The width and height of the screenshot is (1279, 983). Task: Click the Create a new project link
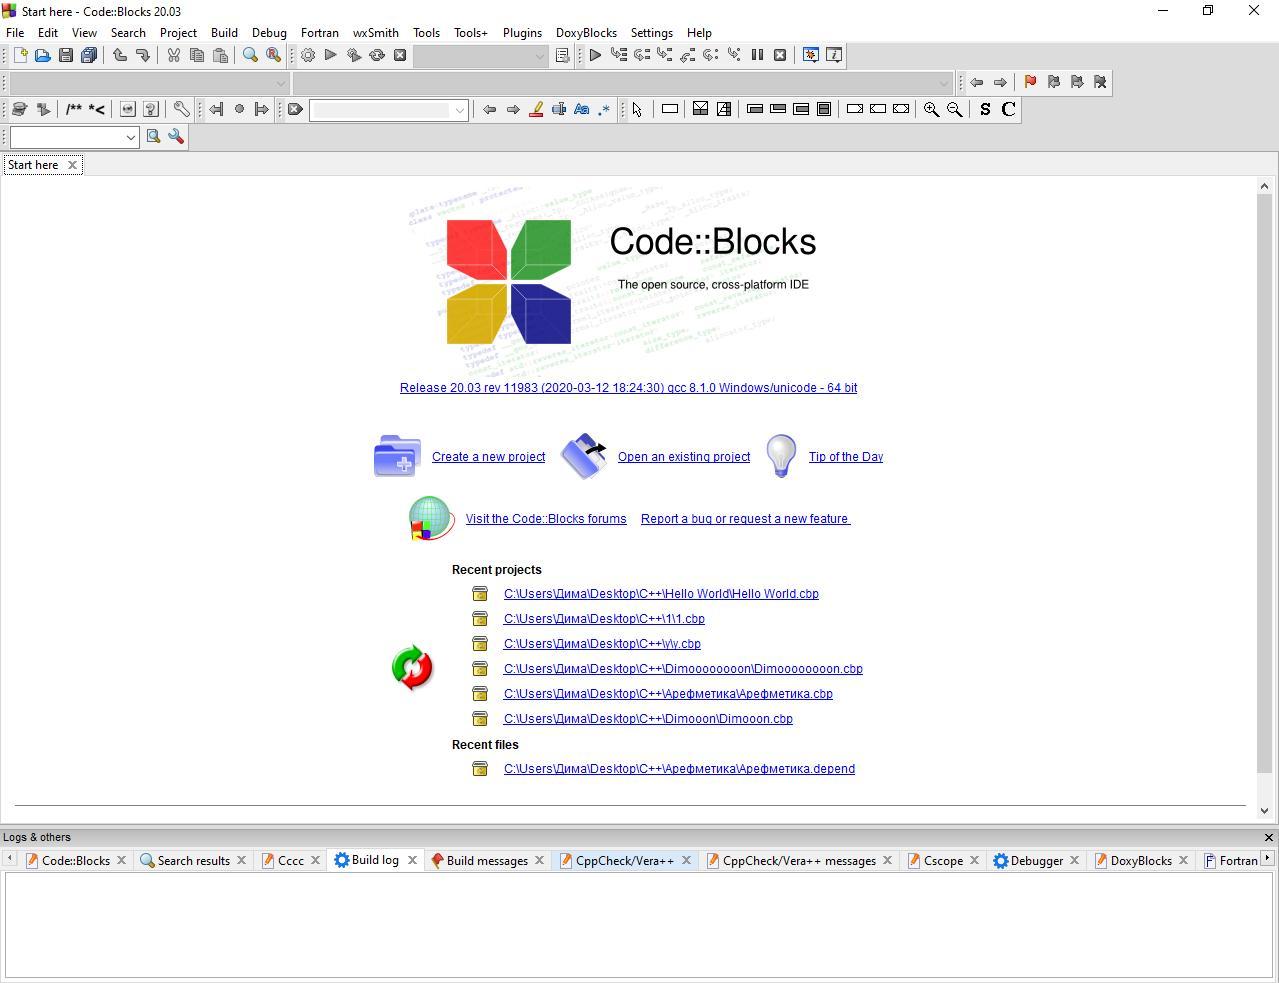(488, 457)
